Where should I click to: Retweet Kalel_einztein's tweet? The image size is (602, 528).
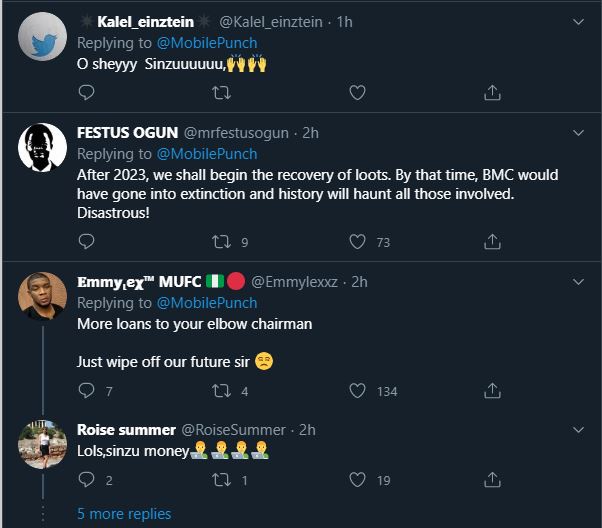222,92
